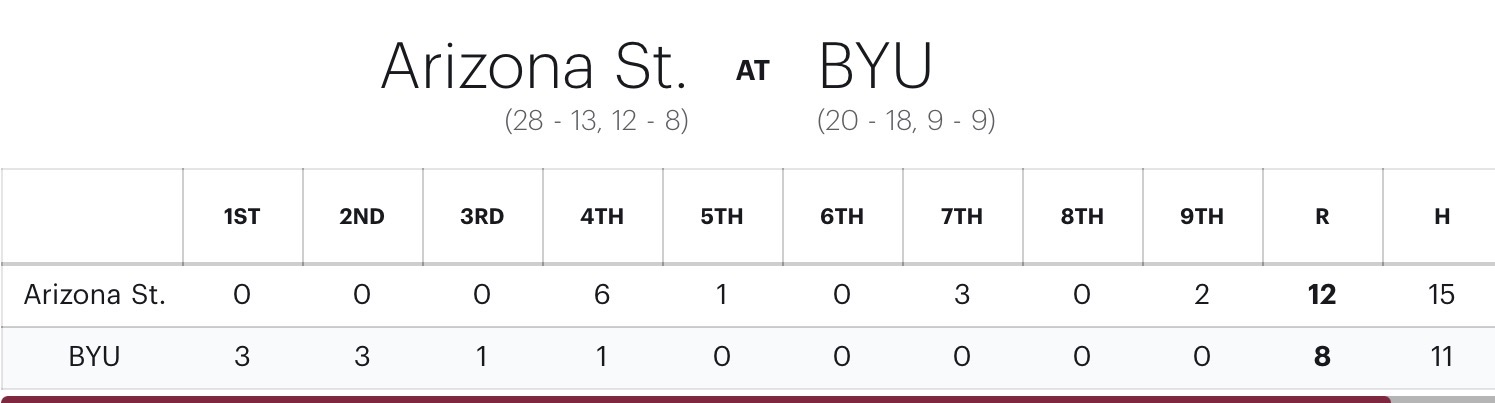Select Arizona St.'s 15 hits cell

click(x=1442, y=295)
